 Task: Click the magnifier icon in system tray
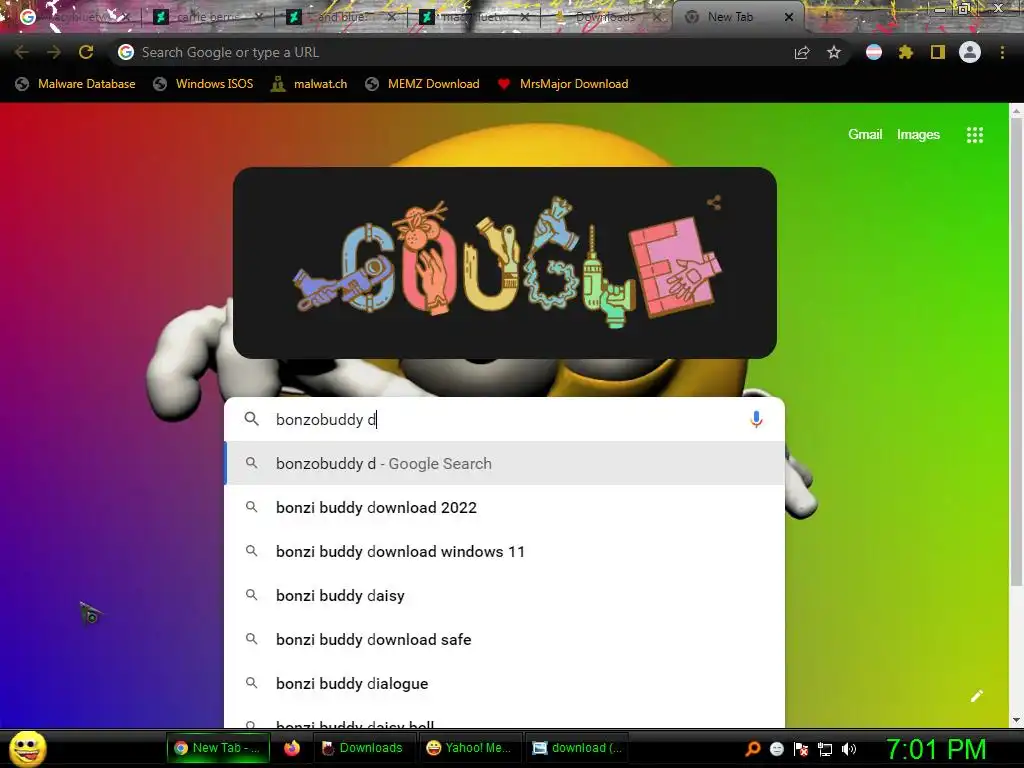[753, 748]
